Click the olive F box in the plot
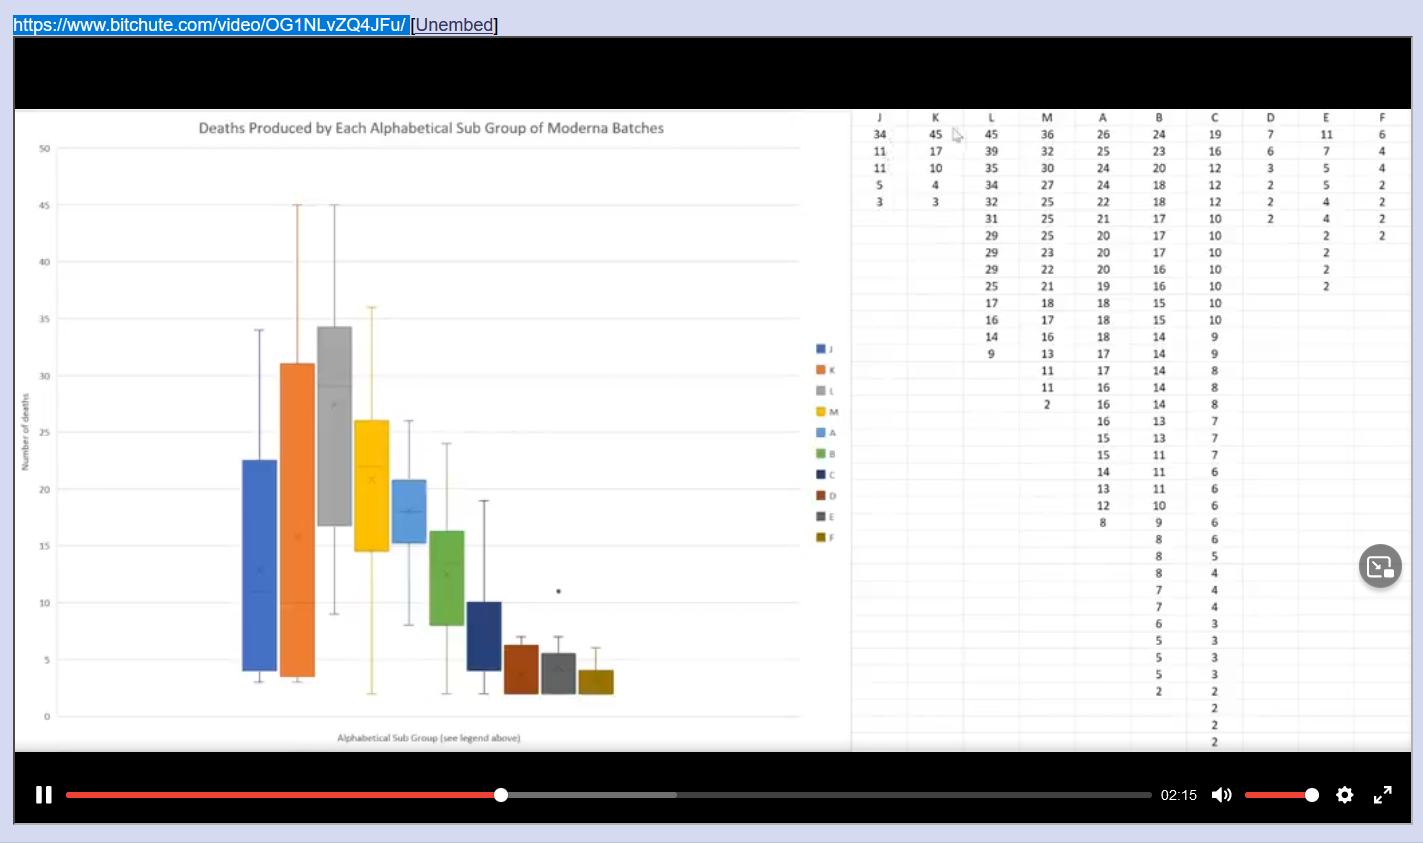Screen dimensions: 1423x843 tap(596, 682)
